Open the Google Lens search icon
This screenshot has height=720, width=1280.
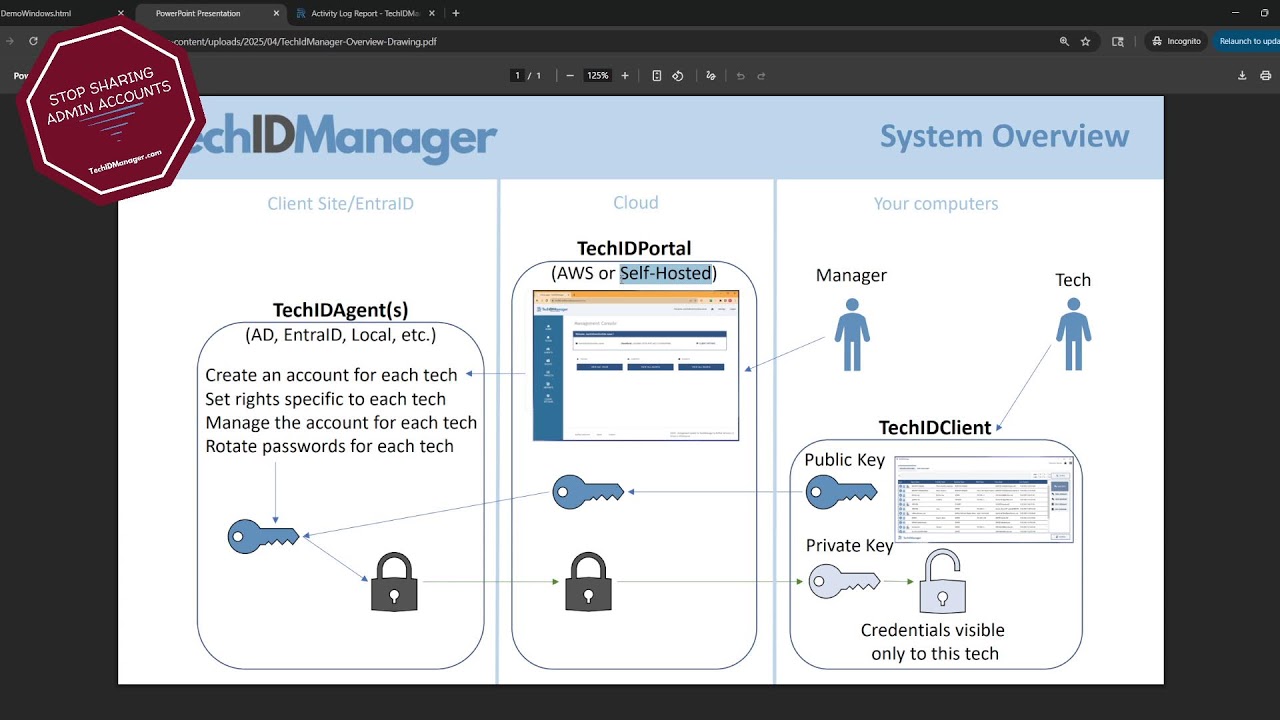coord(1118,42)
